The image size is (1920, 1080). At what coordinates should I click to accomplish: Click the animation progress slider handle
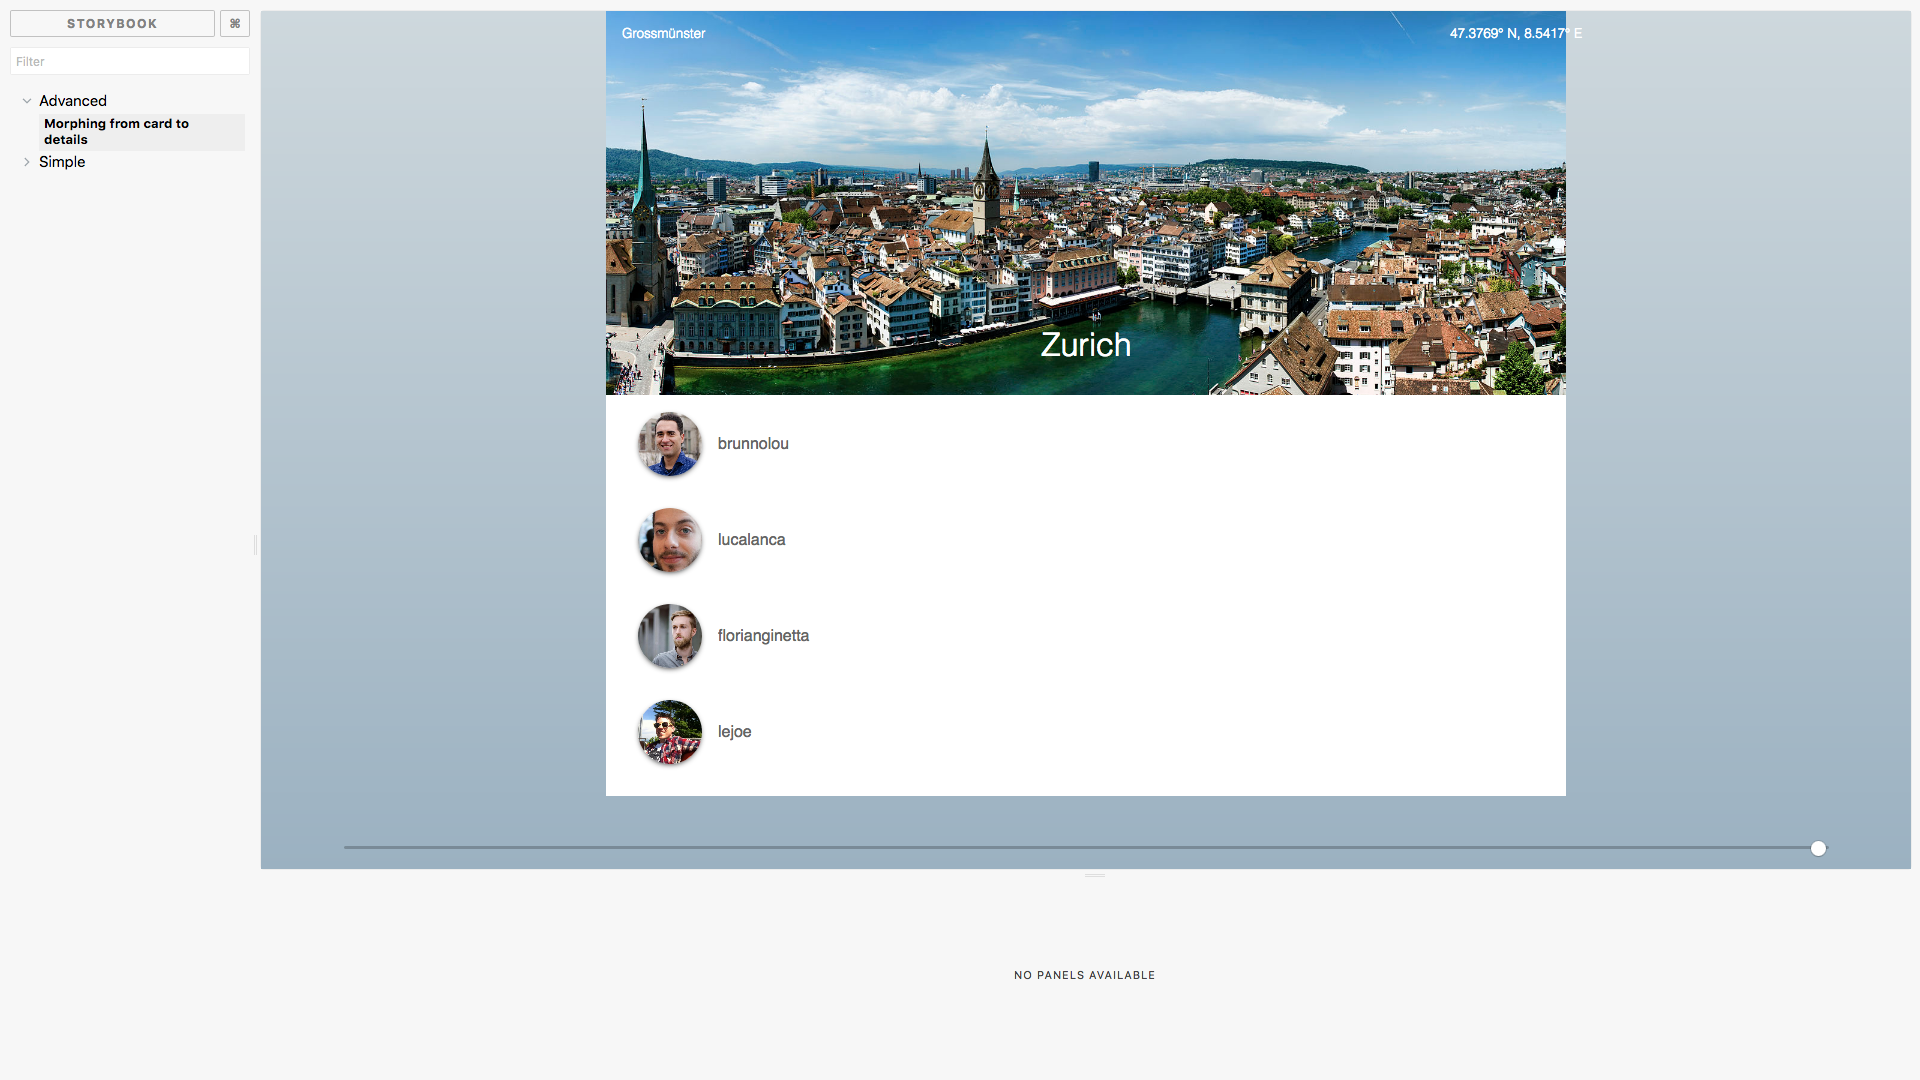(1819, 848)
